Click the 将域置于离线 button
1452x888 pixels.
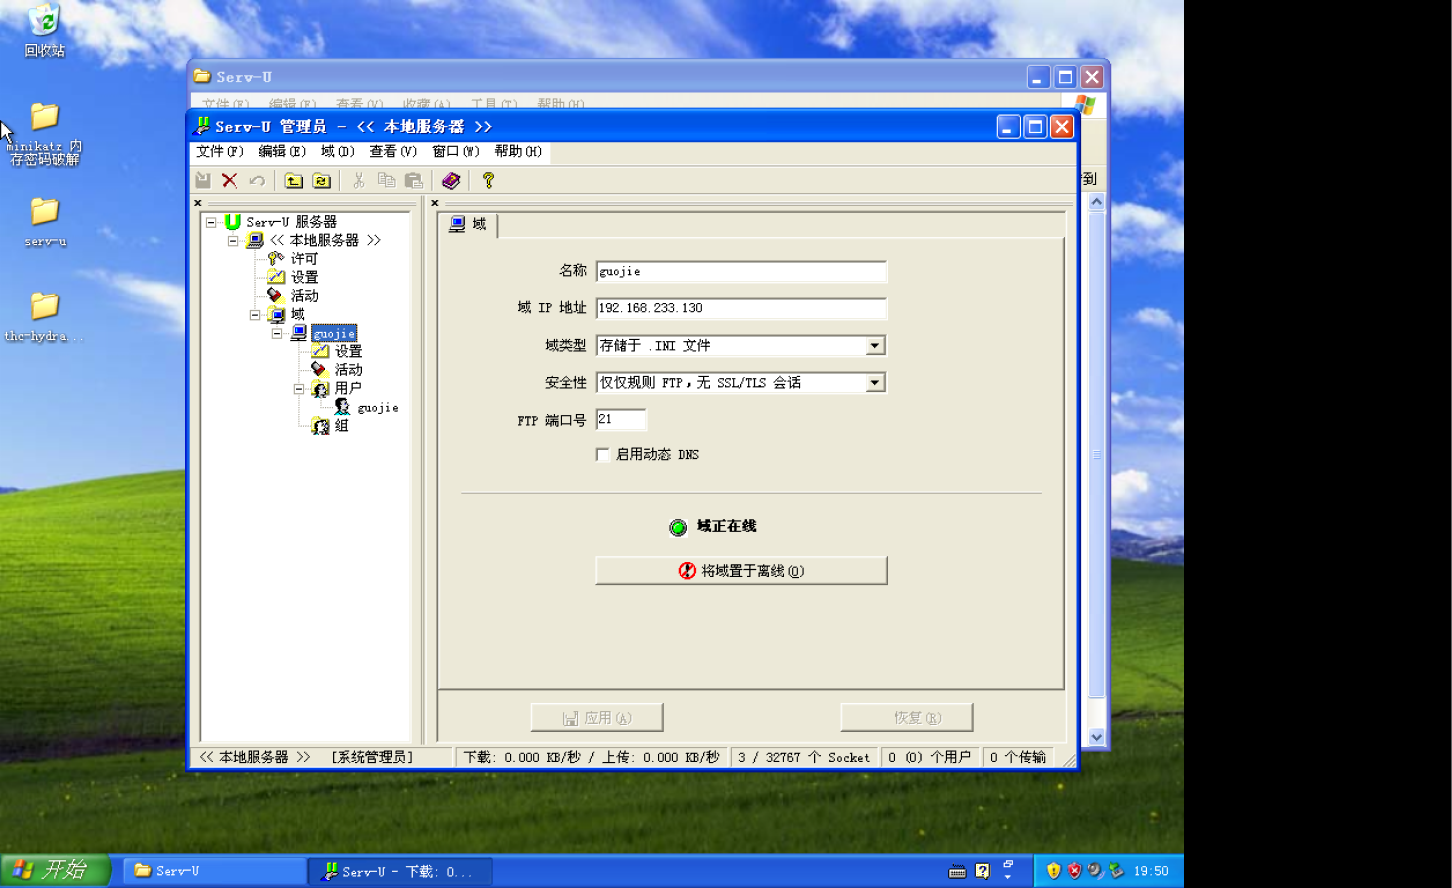[741, 571]
